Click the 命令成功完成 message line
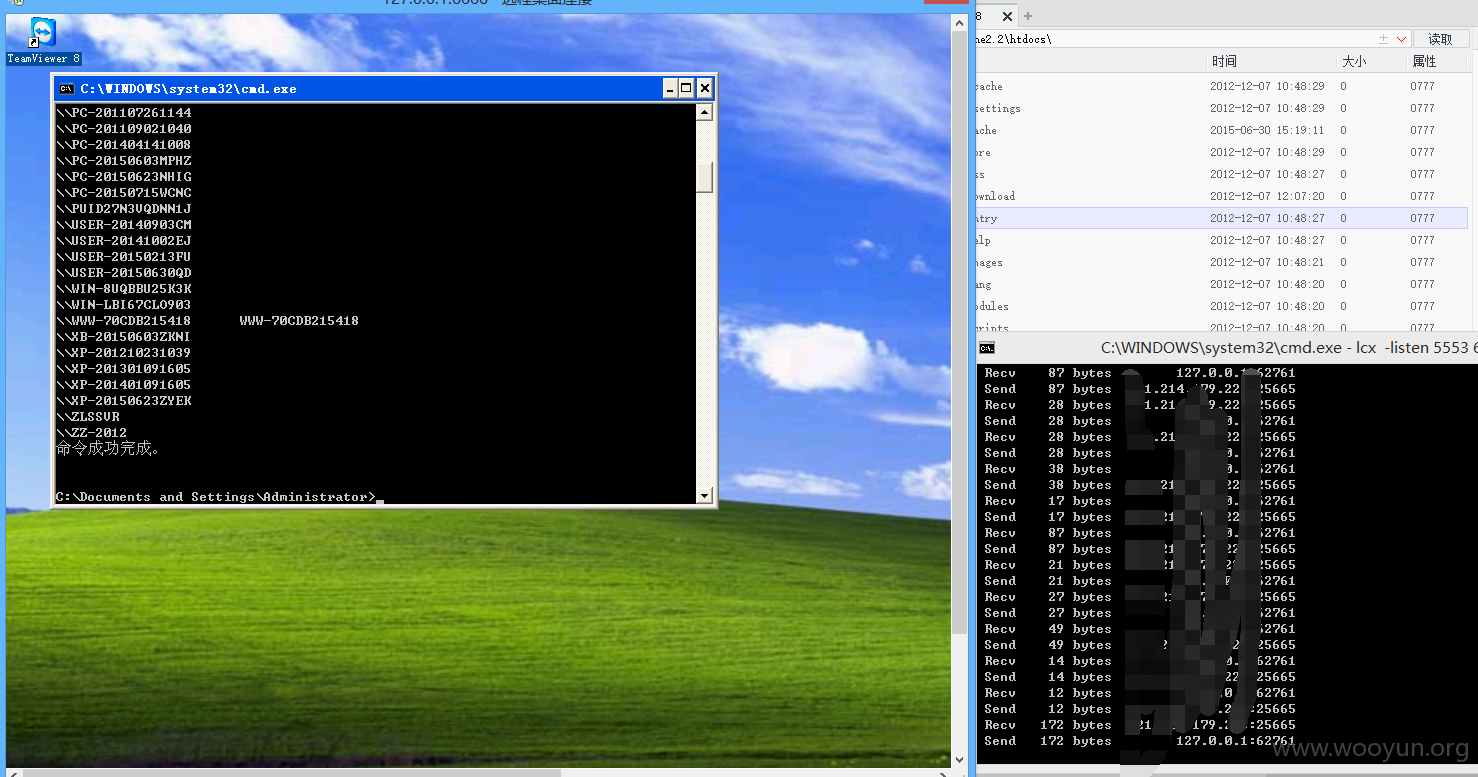The width and height of the screenshot is (1478, 777). [x=108, y=449]
